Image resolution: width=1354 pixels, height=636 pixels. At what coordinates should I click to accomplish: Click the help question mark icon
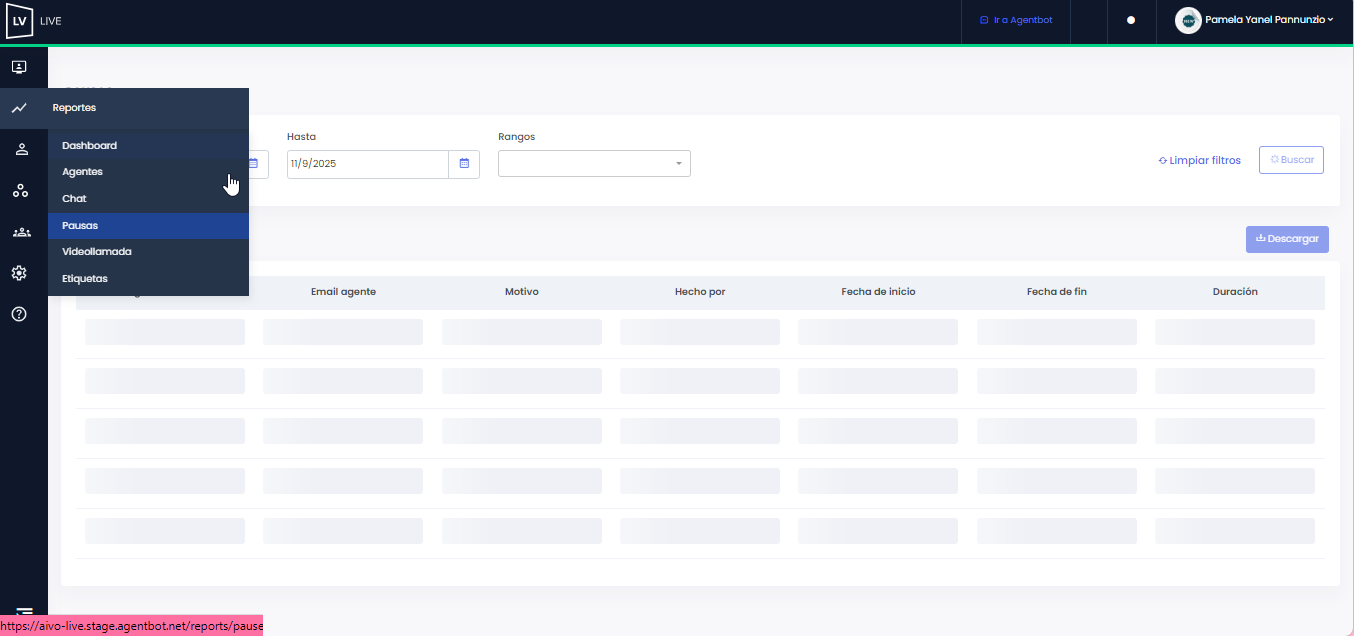(19, 314)
